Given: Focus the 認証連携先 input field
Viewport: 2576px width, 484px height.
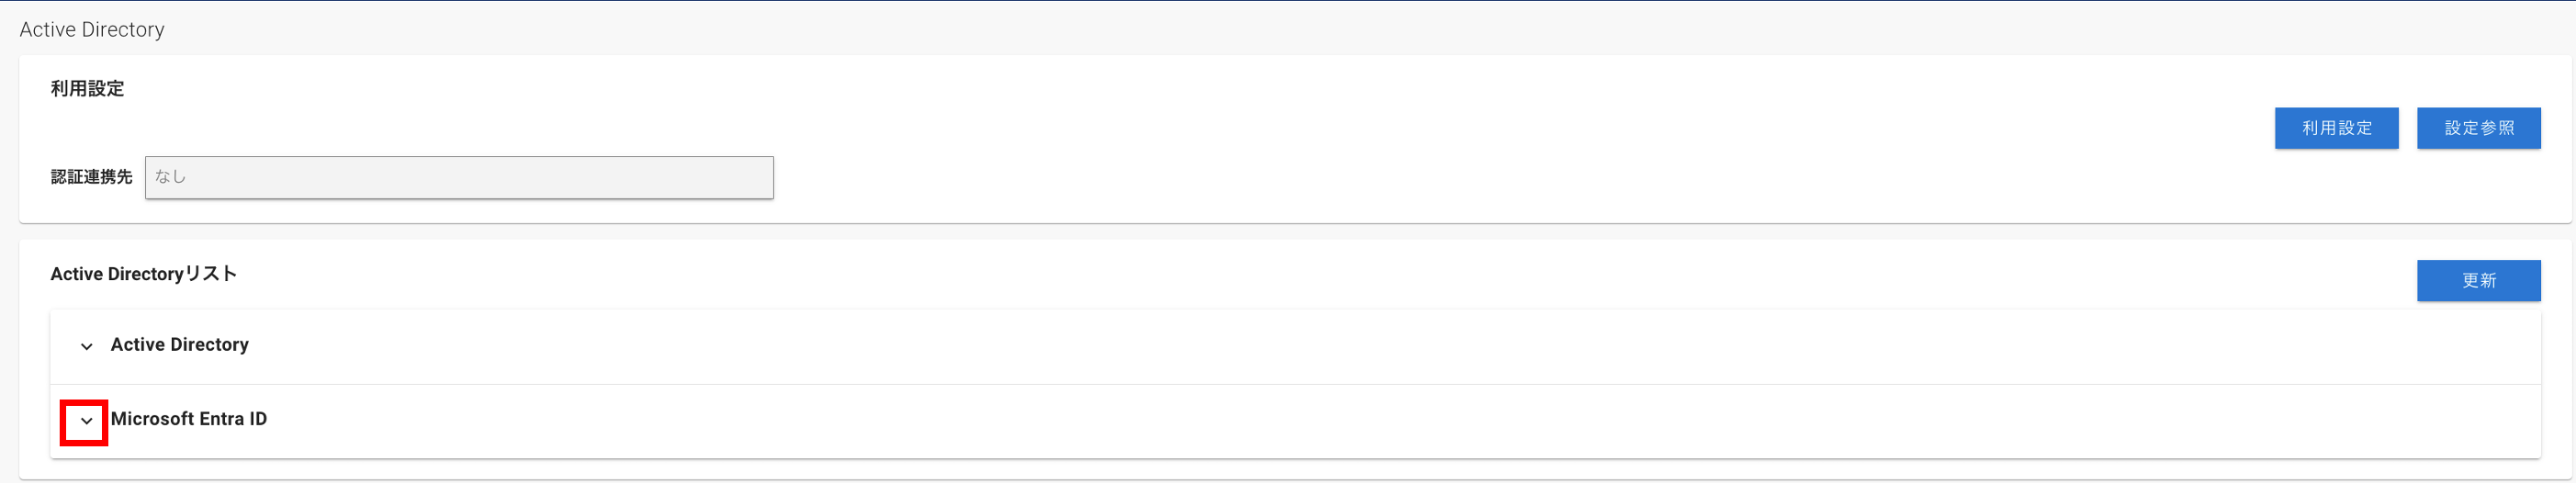Looking at the screenshot, I should click(459, 177).
